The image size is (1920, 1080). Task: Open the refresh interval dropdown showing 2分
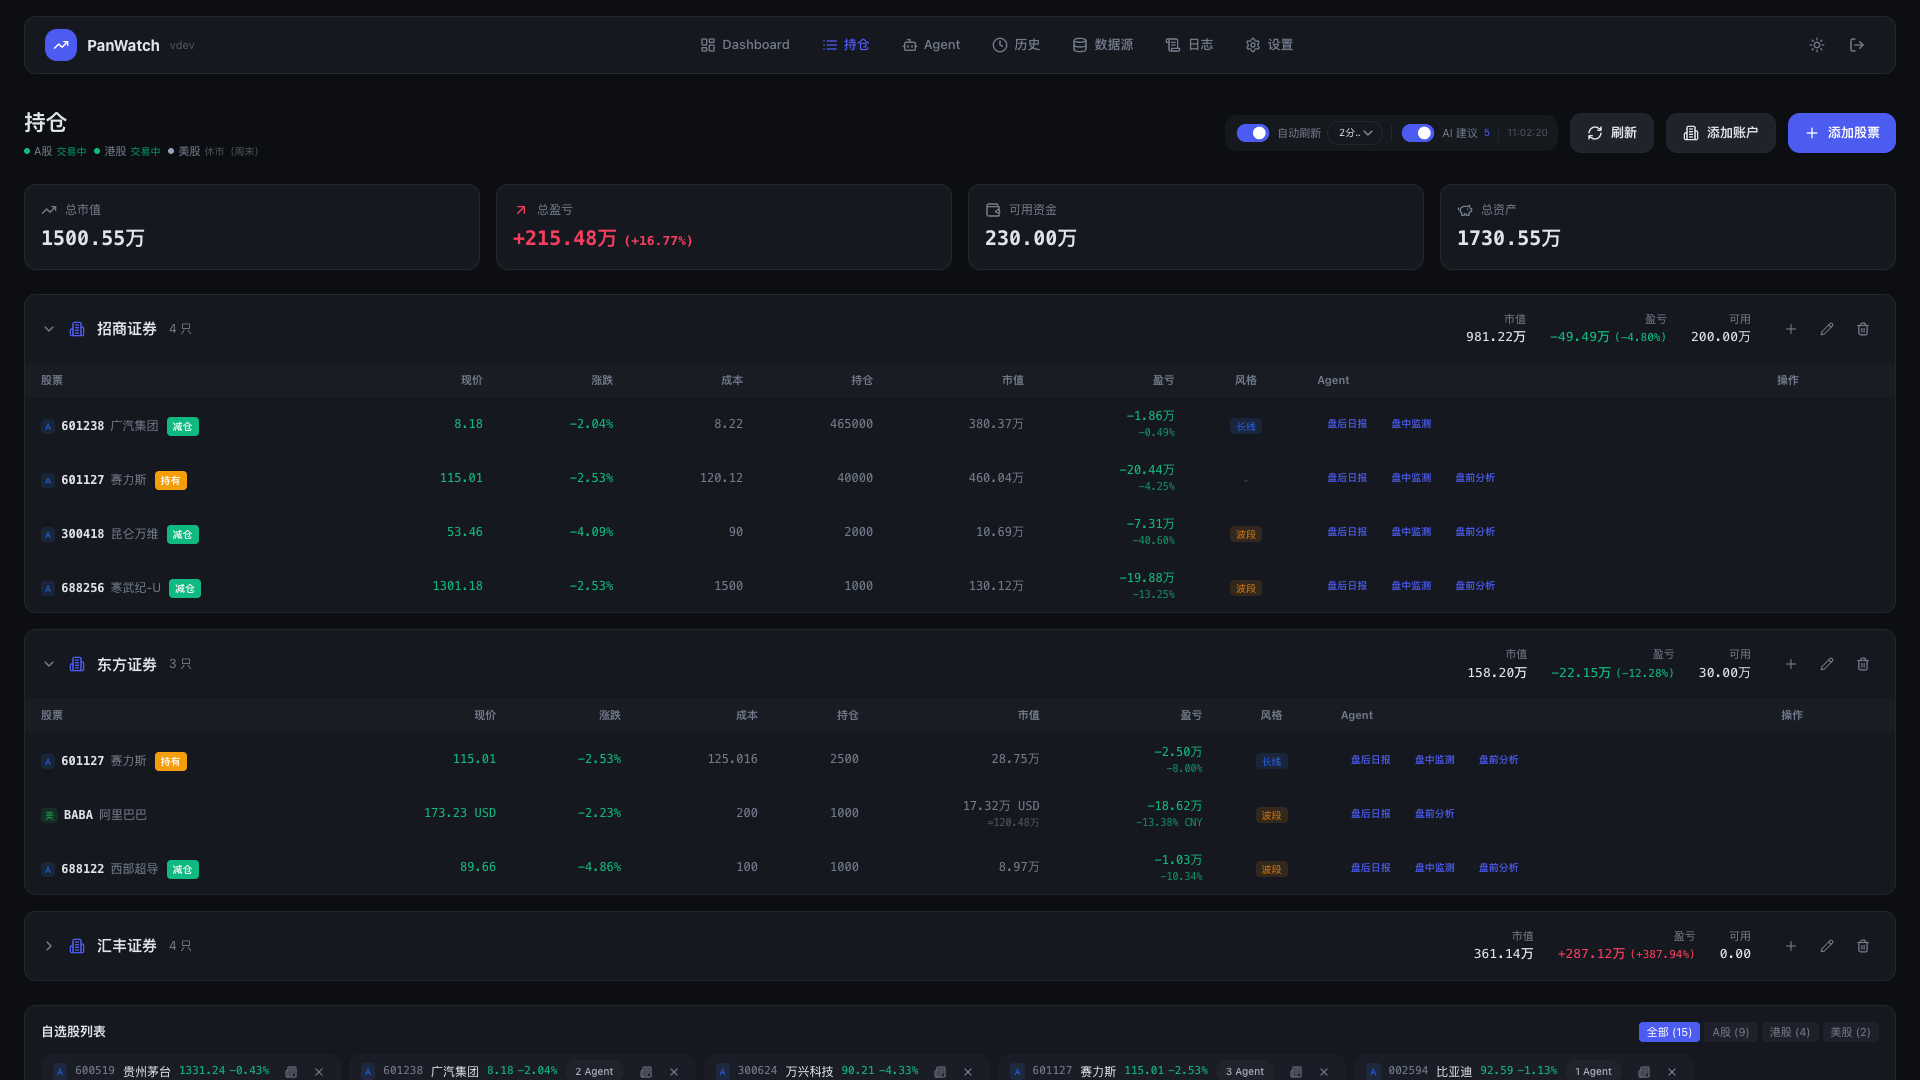(x=1355, y=132)
